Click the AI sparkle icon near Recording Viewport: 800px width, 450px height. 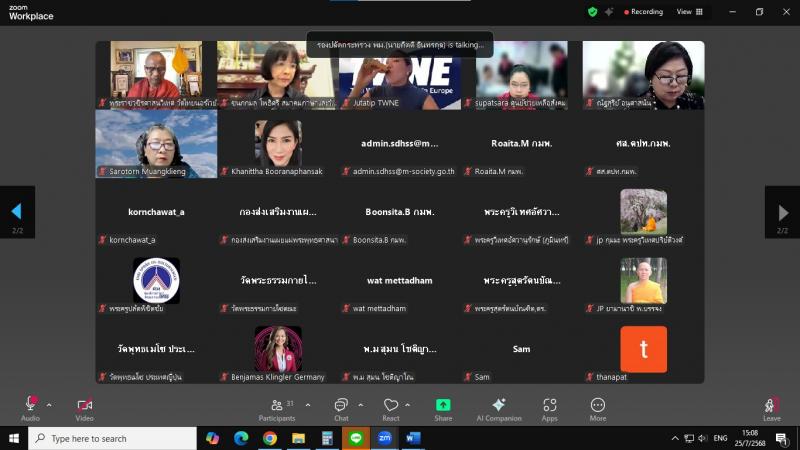pos(609,12)
